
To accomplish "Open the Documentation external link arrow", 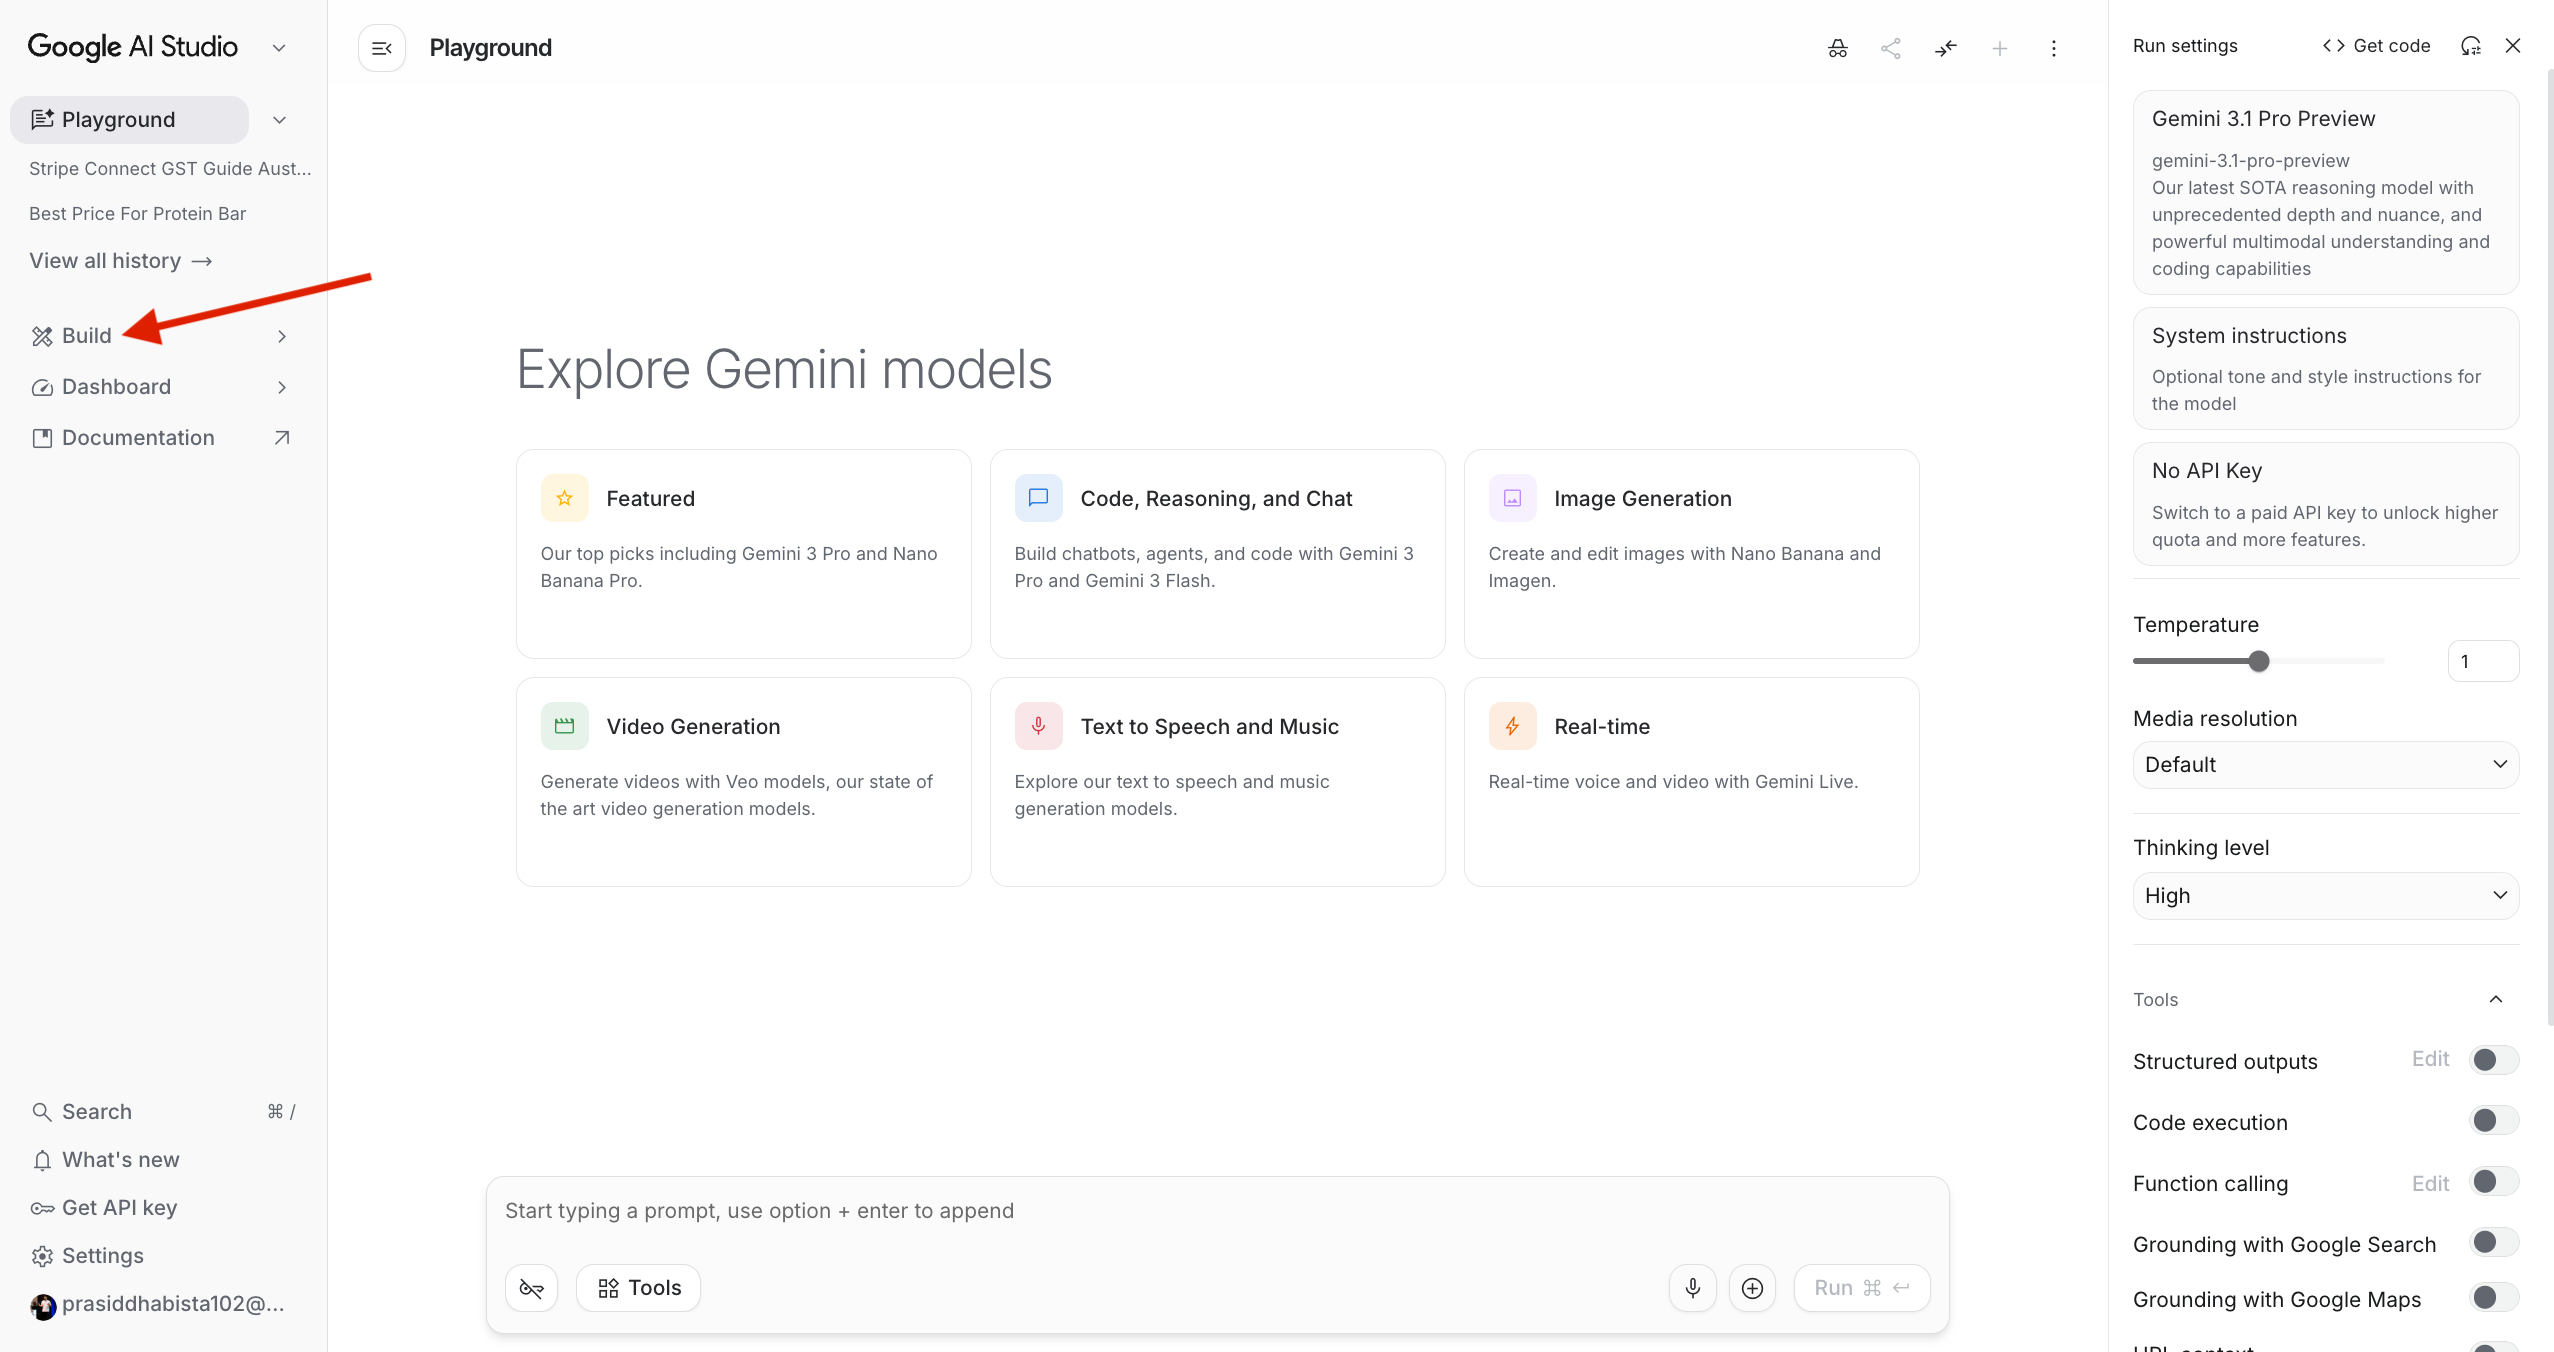I will pyautogui.click(x=282, y=438).
